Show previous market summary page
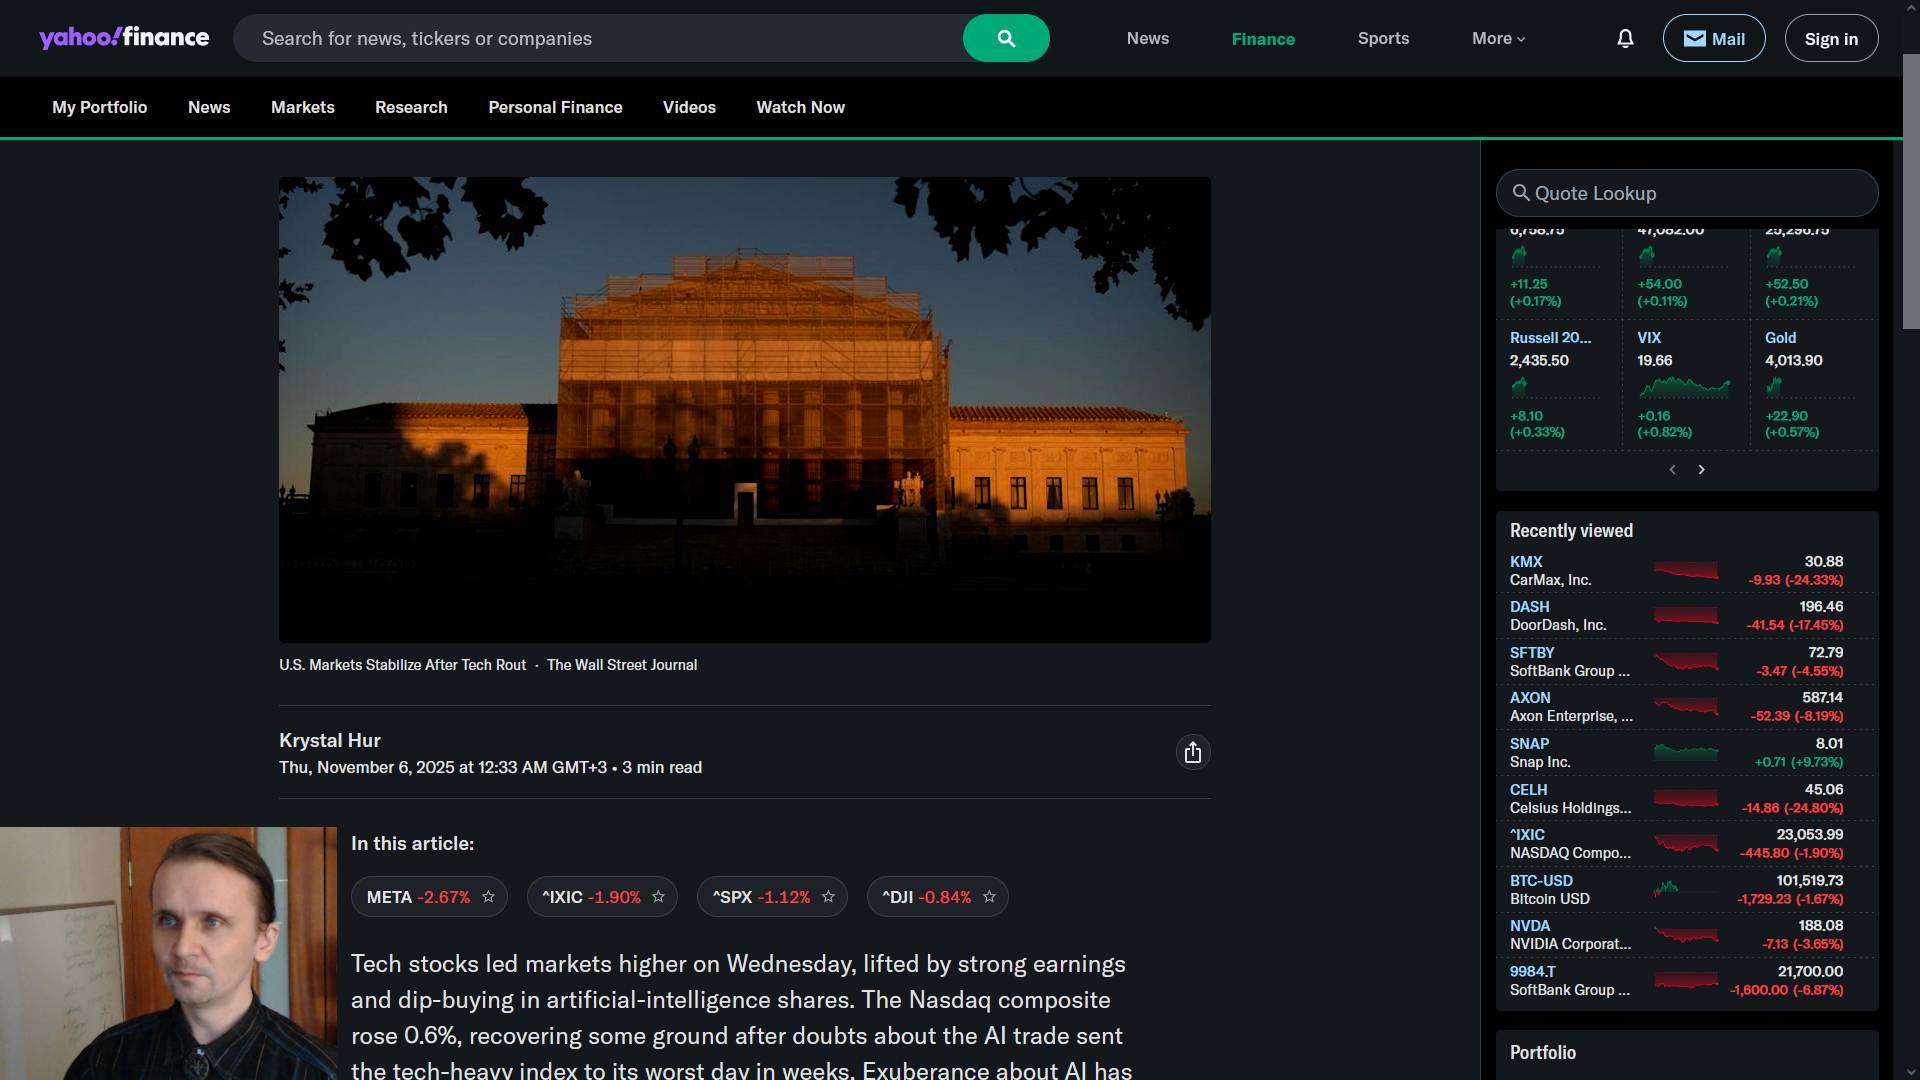This screenshot has width=1920, height=1080. pos(1672,470)
